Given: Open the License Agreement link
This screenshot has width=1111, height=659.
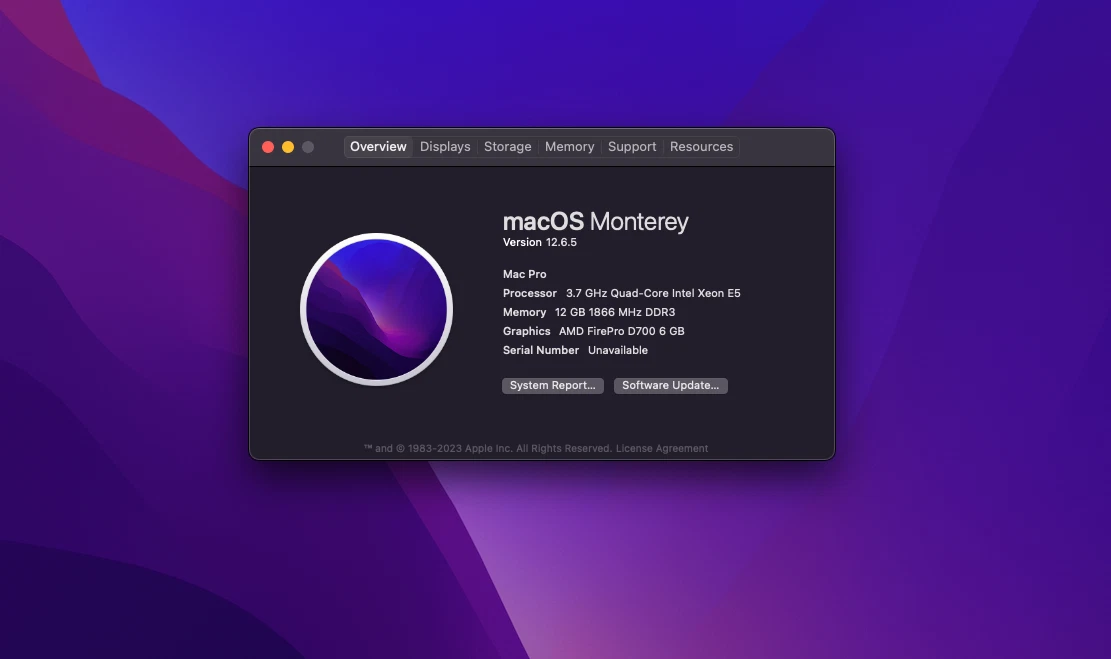Looking at the screenshot, I should [x=662, y=449].
